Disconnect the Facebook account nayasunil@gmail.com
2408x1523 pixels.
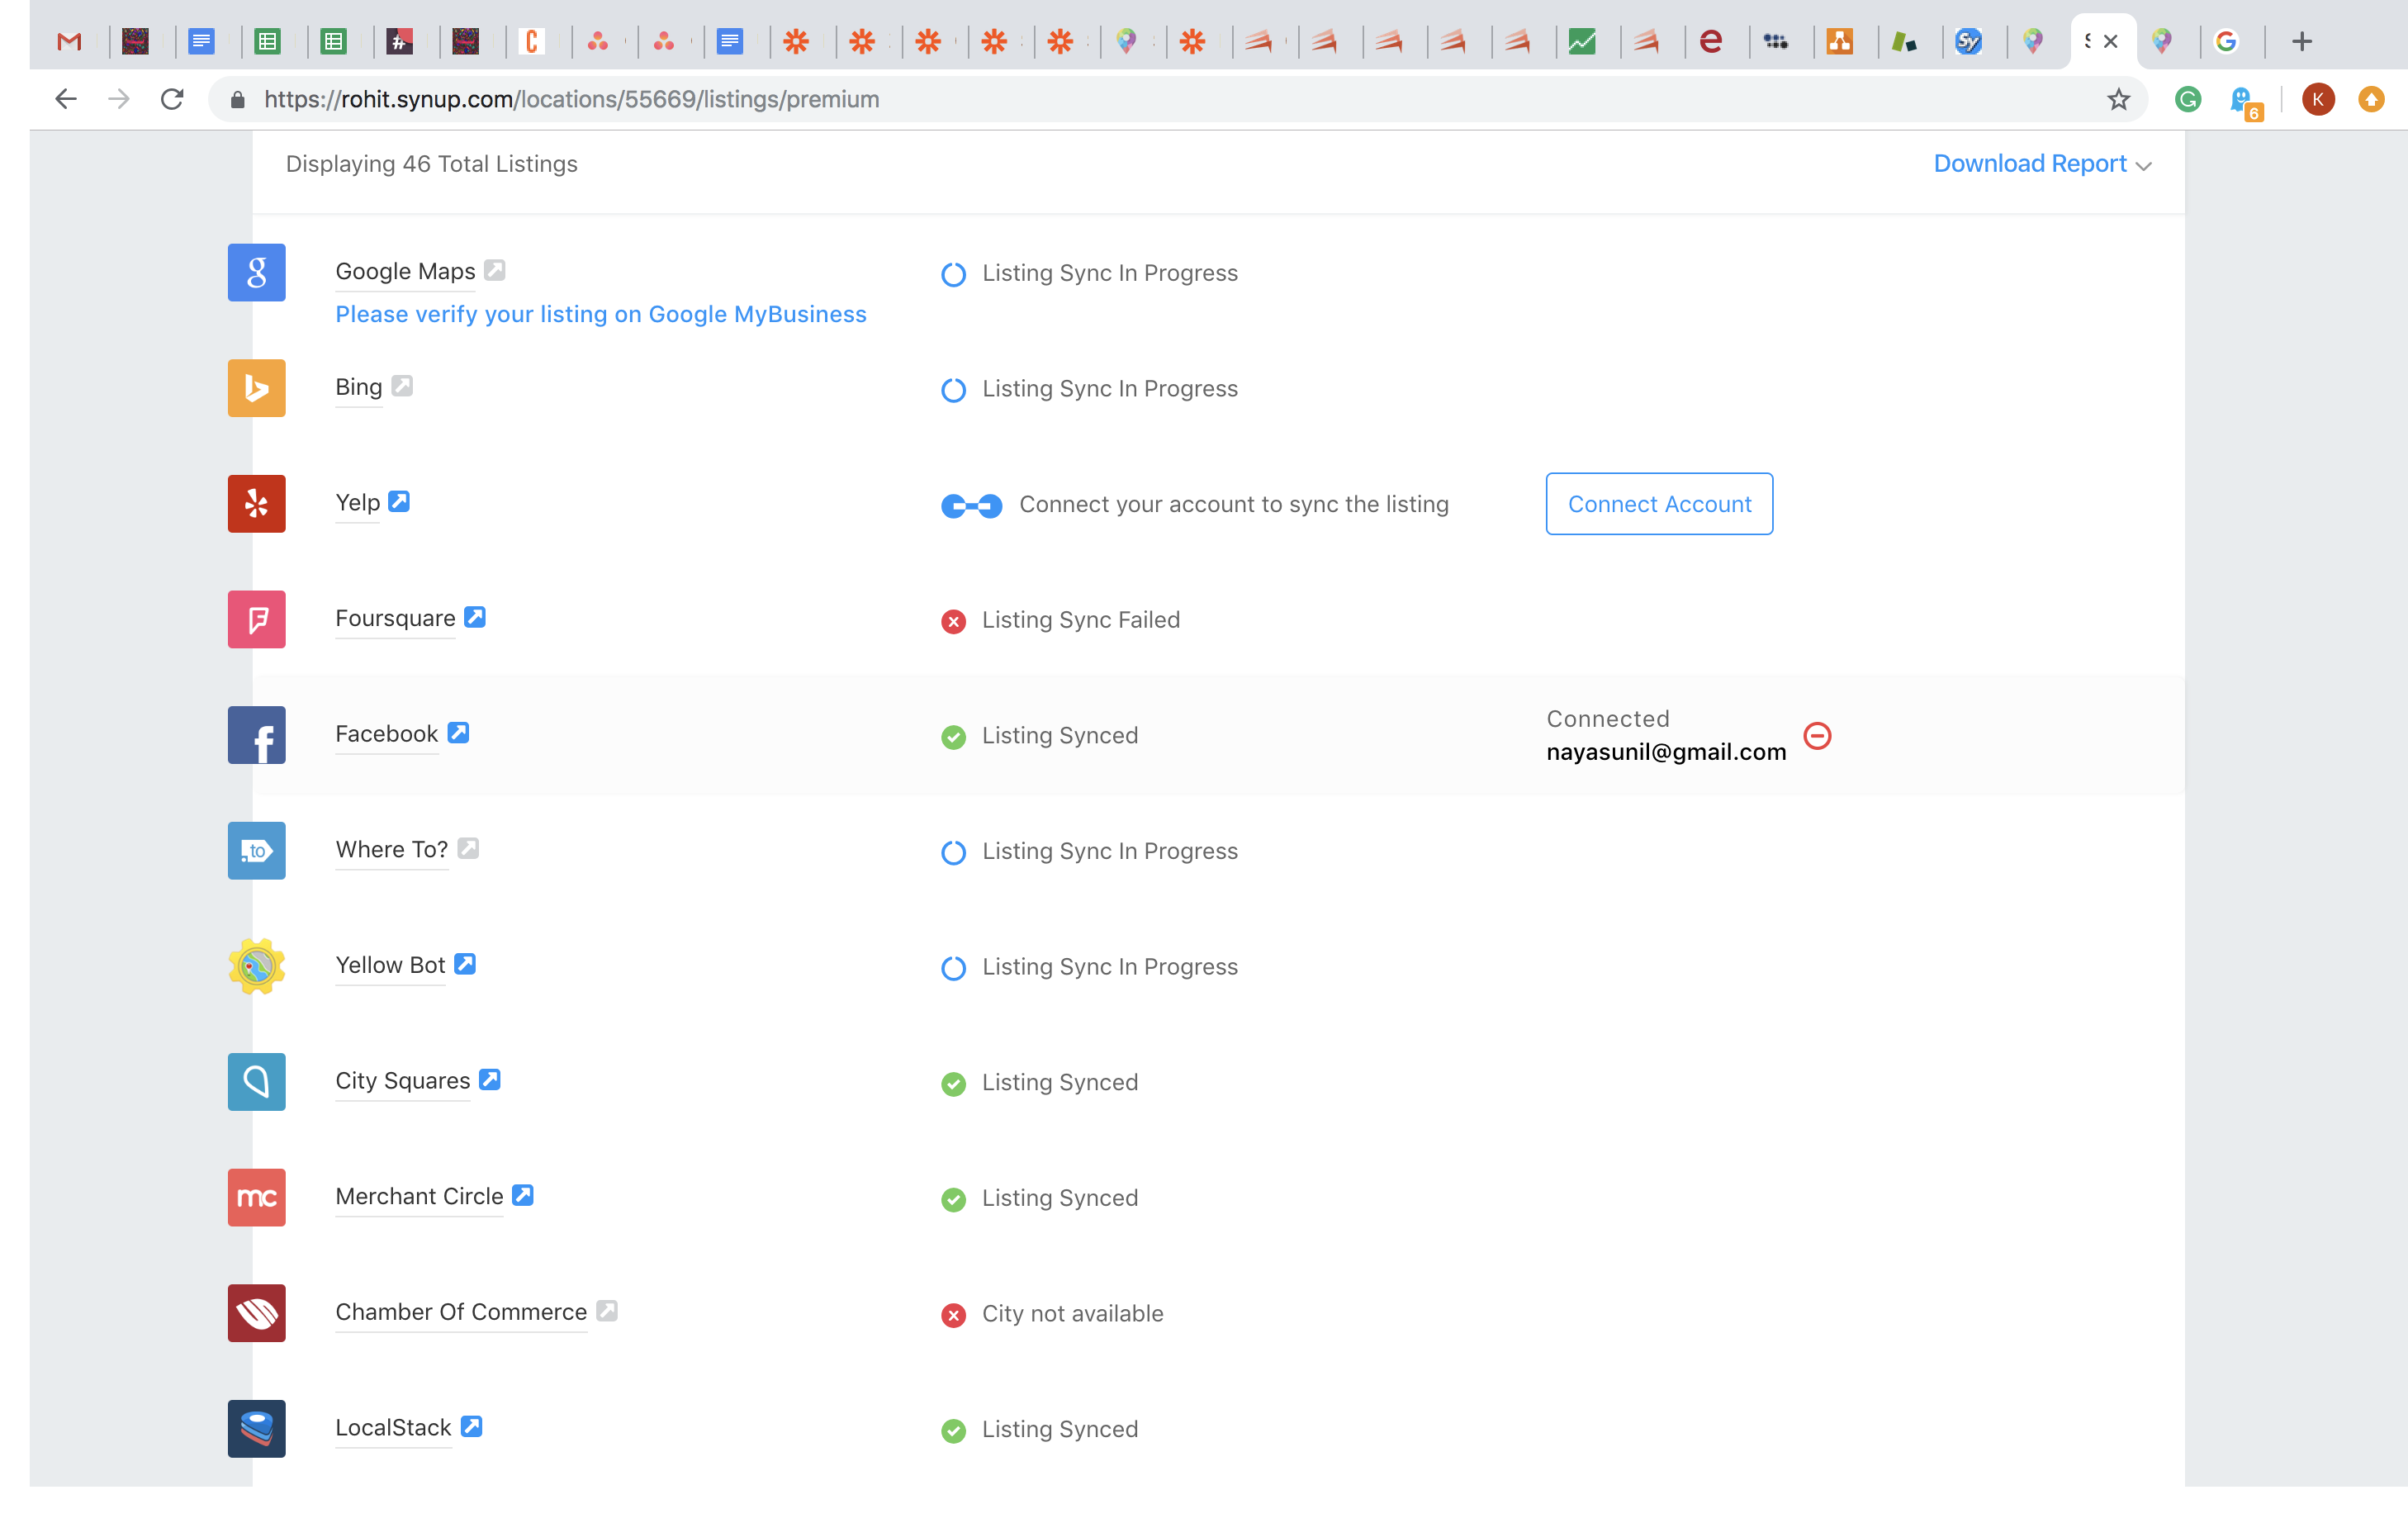click(x=1817, y=736)
